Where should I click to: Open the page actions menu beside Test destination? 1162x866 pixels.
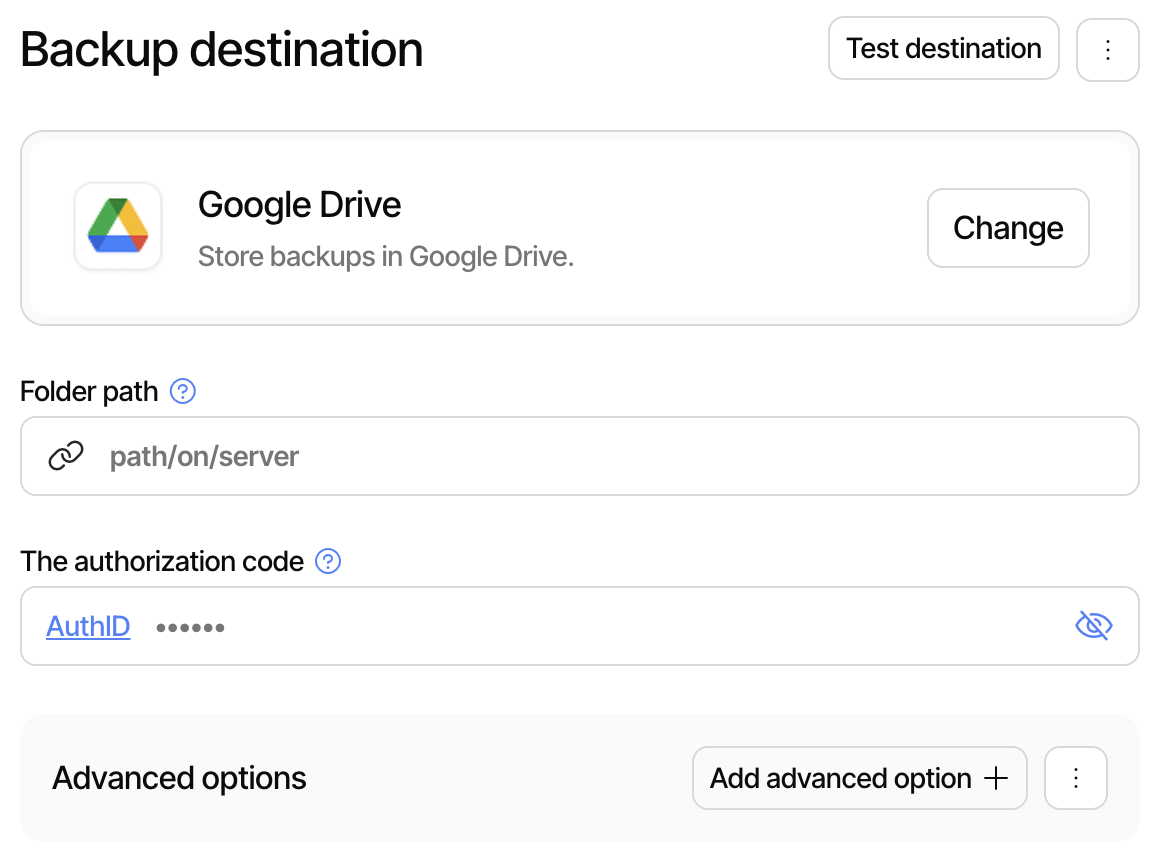pos(1108,48)
